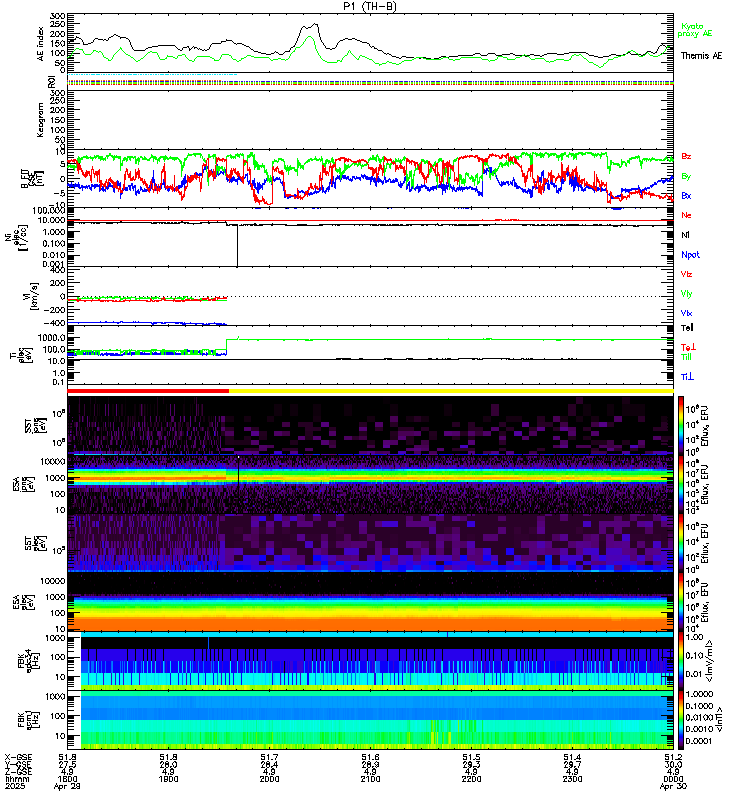Screen dimensions: 750x800
Task: Click the green By legend label
Action: pos(686,176)
